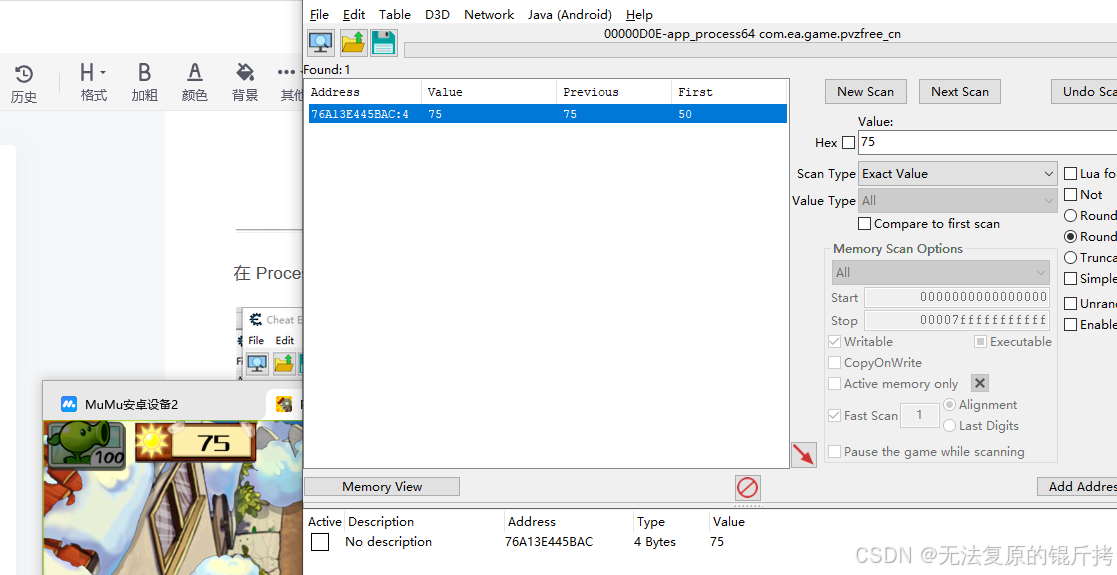1117x575 pixels.
Task: Select the Alignment radio button
Action: [949, 405]
